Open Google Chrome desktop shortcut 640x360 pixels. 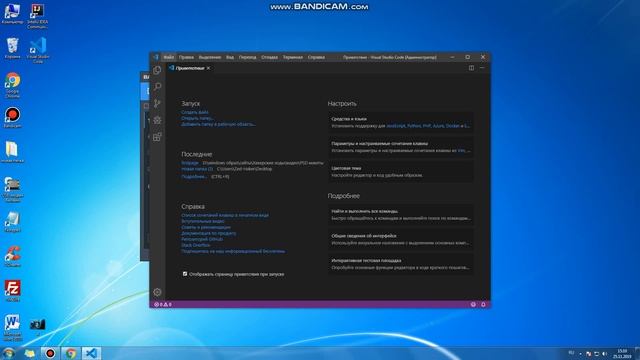pos(12,85)
